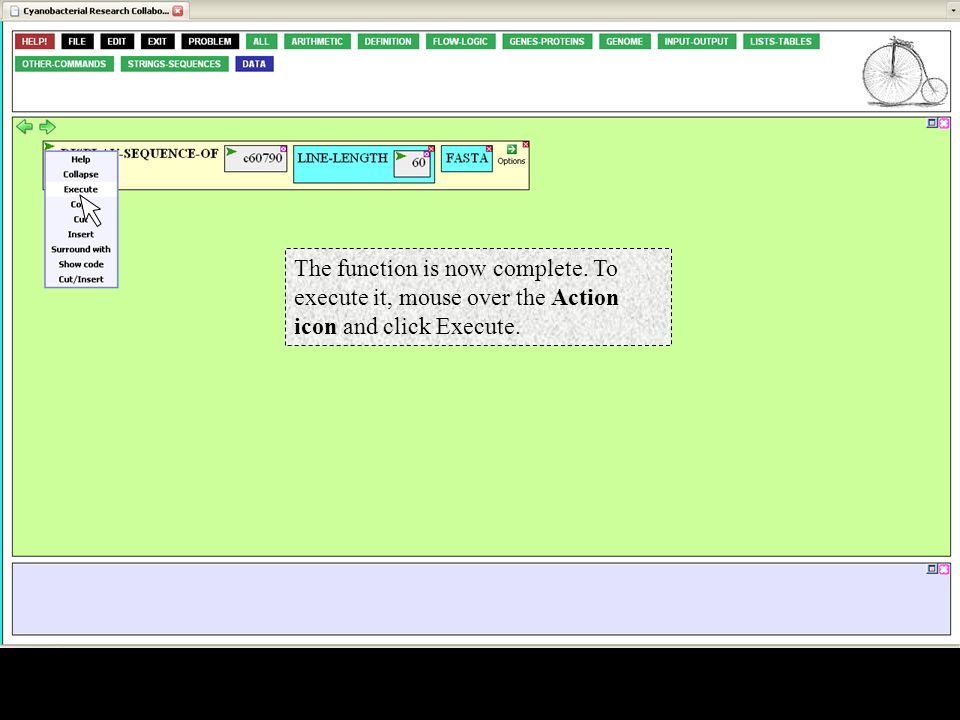This screenshot has height=720, width=960.
Task: Choose Insert from the action menu
Action: tap(81, 234)
